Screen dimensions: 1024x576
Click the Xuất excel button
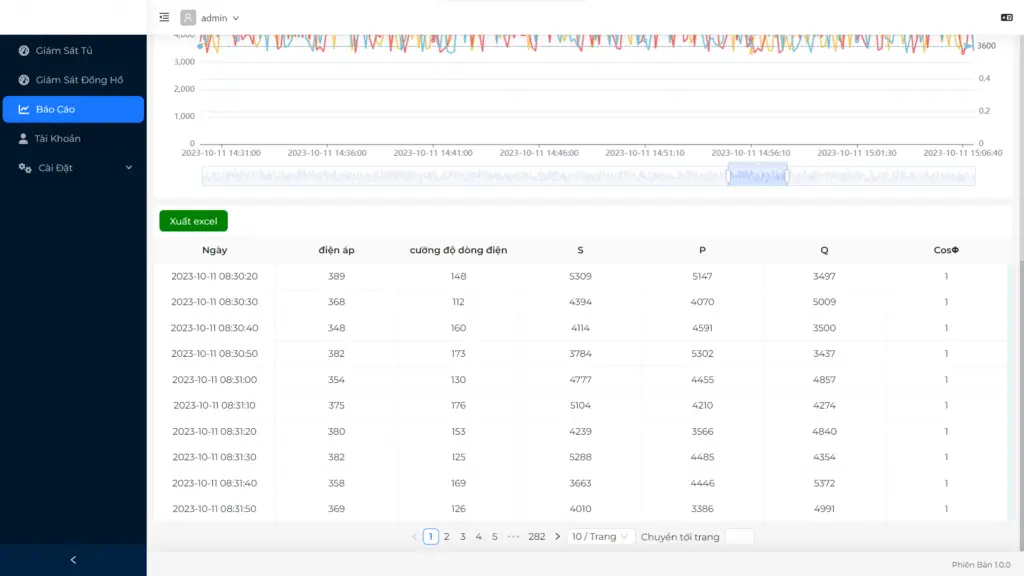[193, 221]
